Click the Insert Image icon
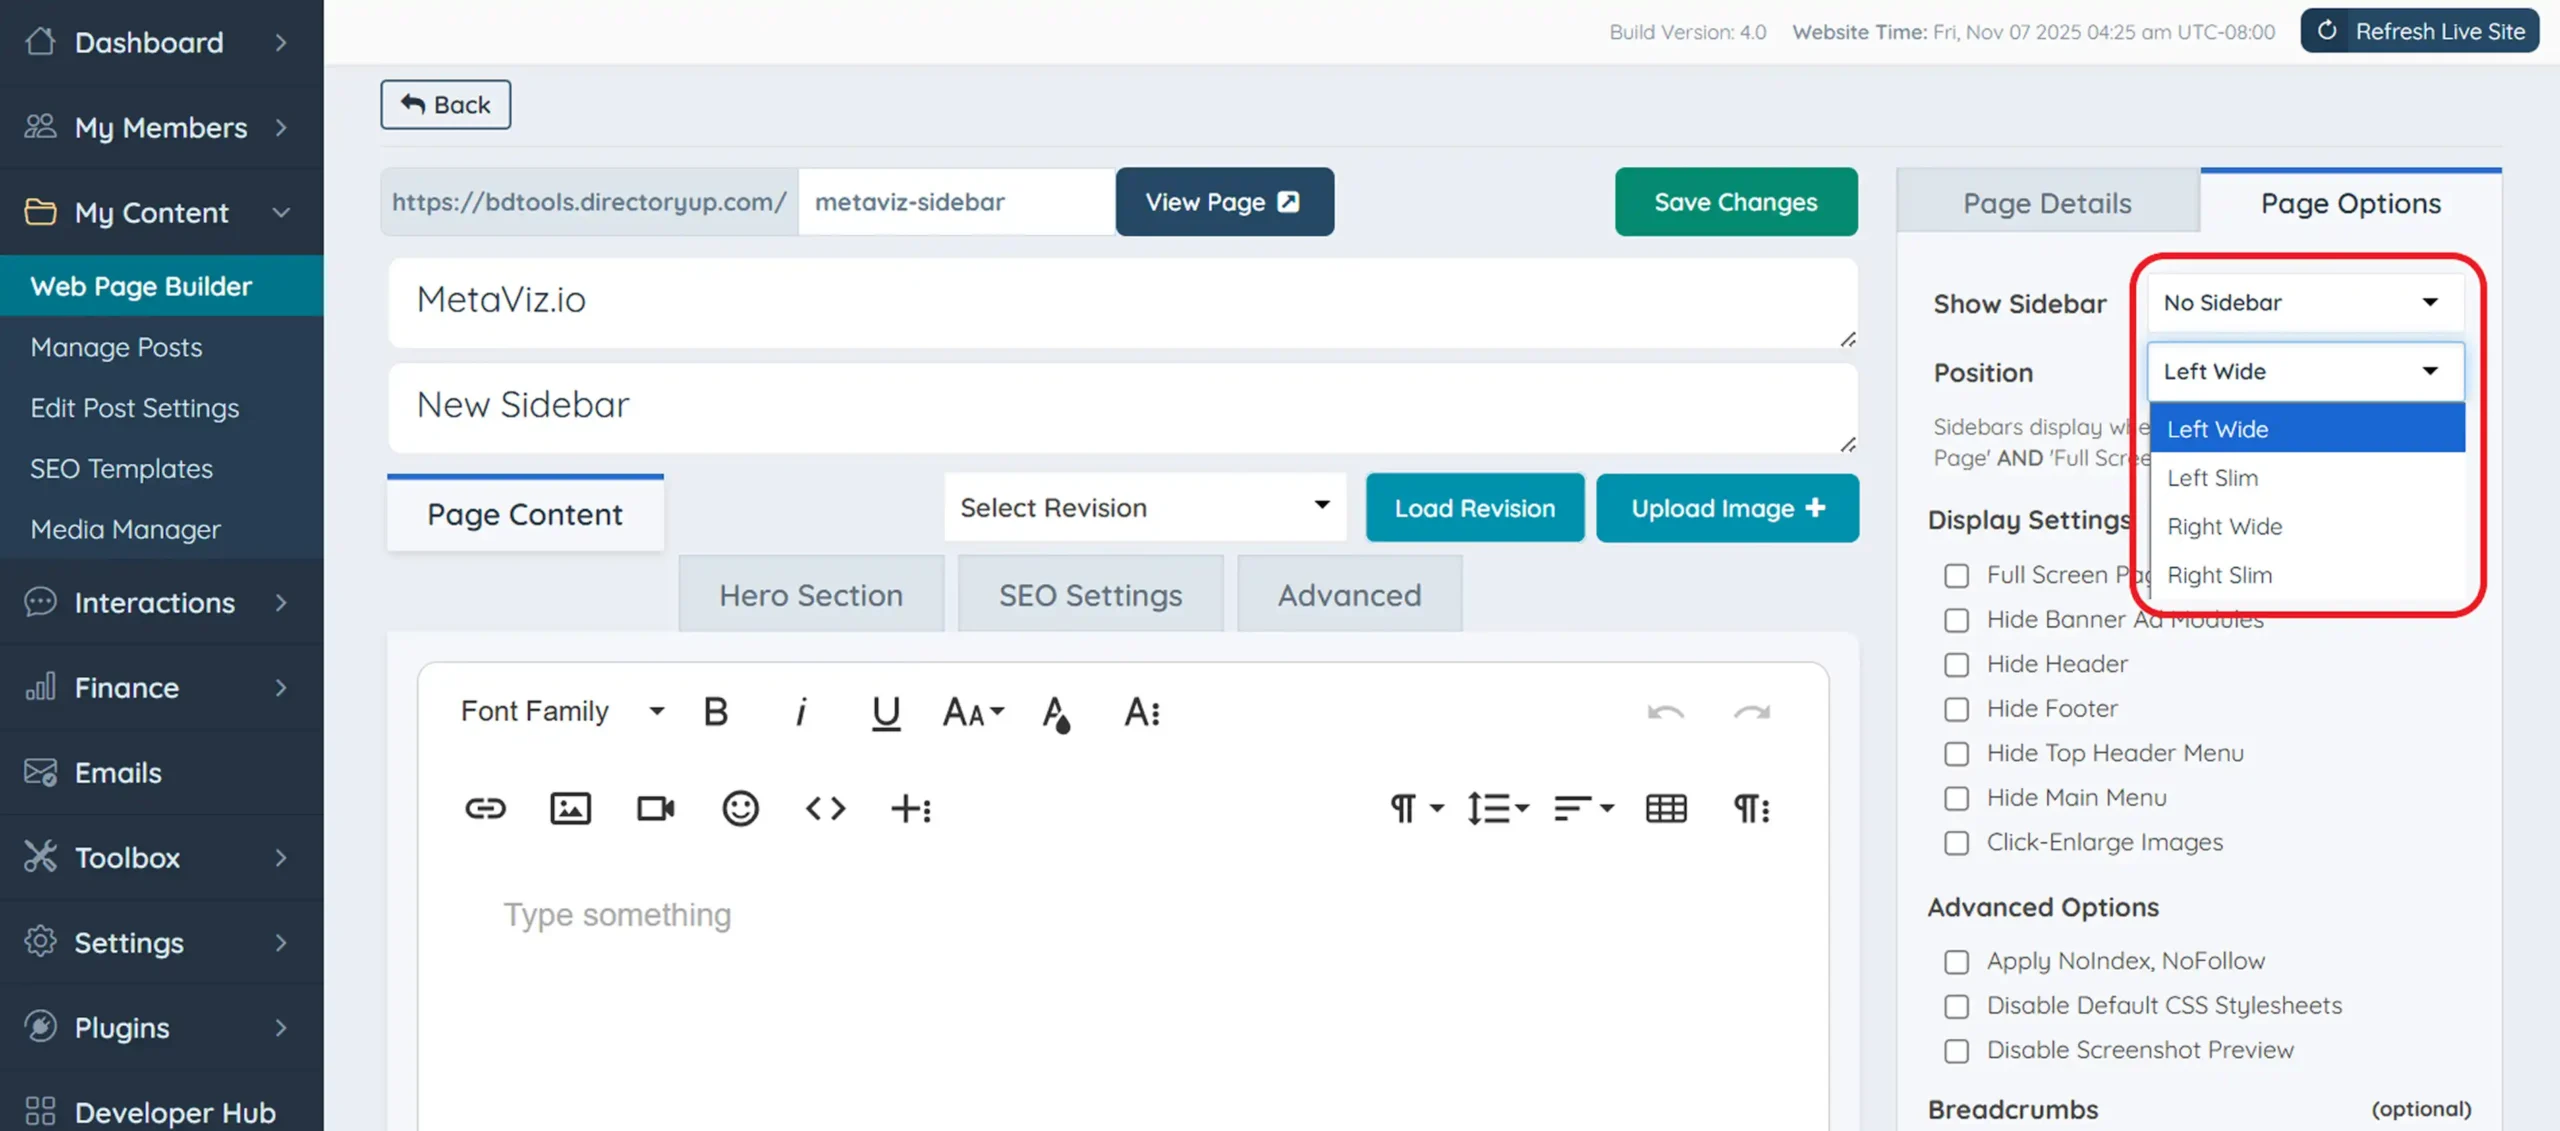 570,809
